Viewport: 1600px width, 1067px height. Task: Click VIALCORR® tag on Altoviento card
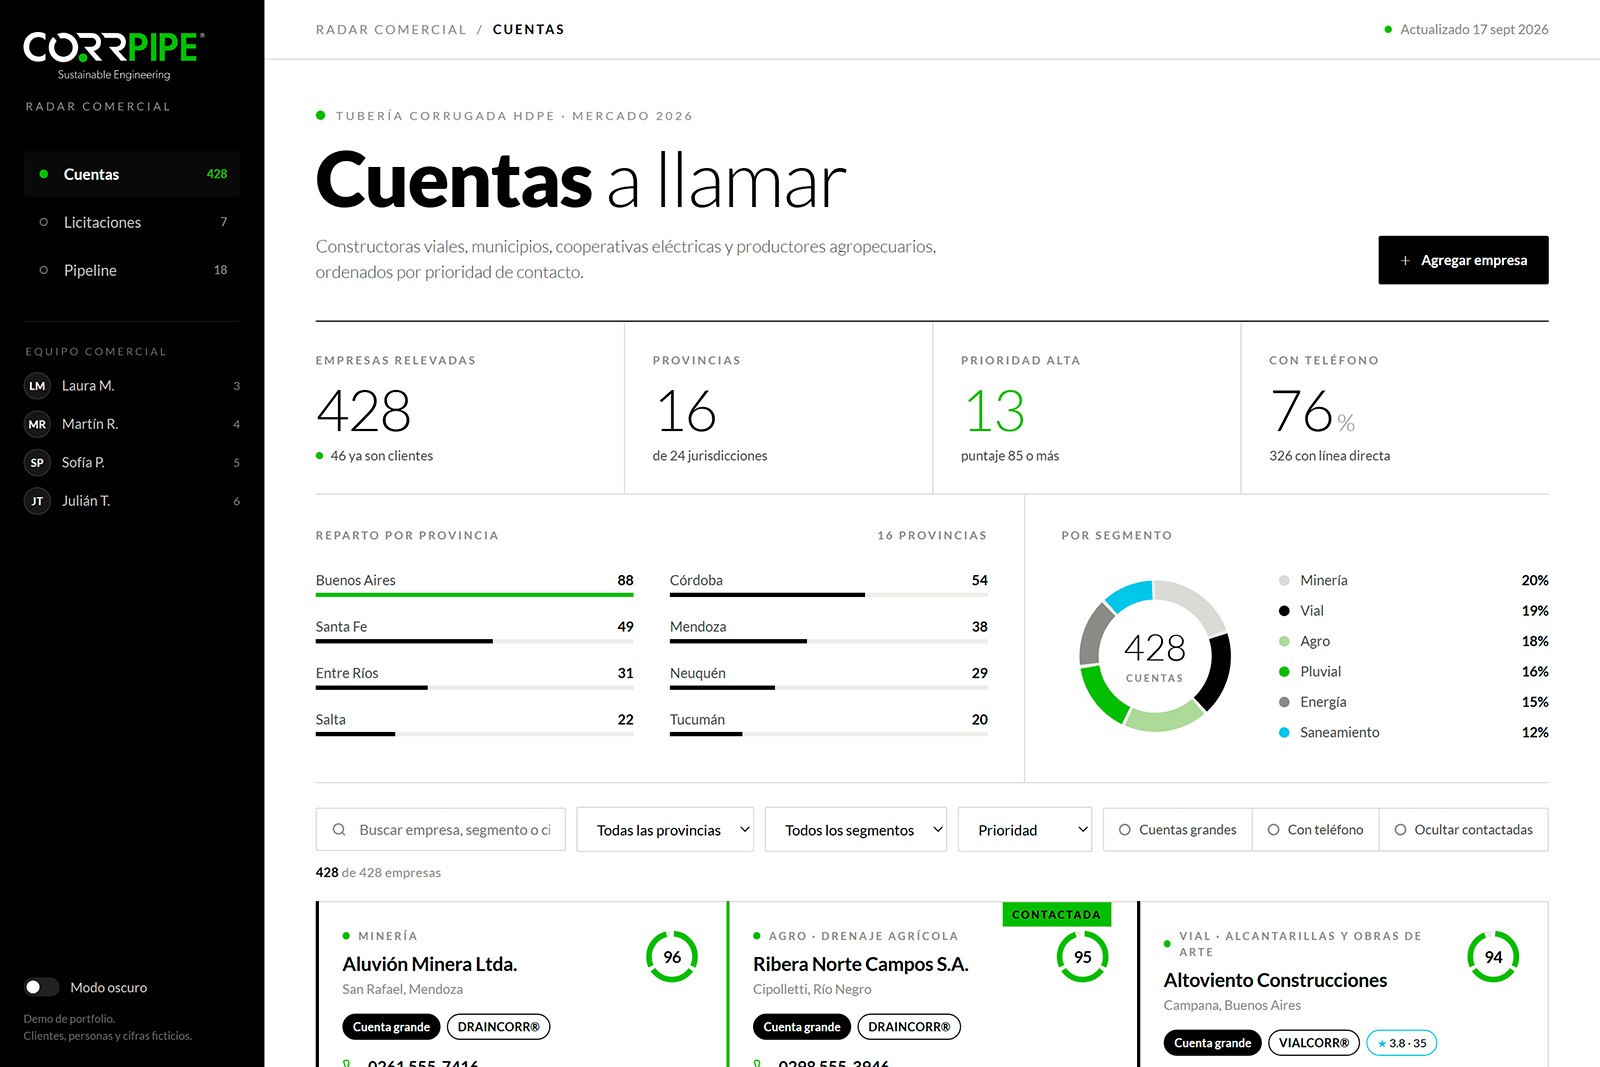coord(1314,1043)
